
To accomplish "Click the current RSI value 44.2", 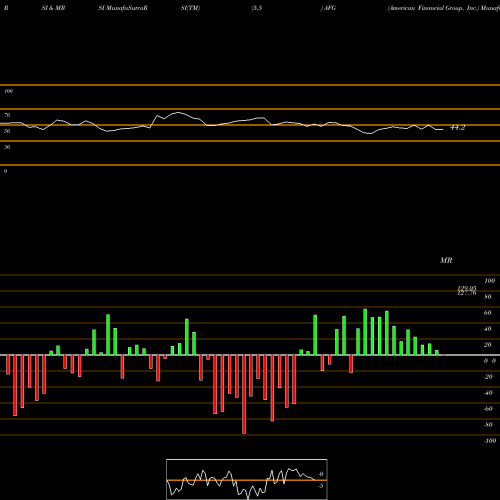I will [458, 128].
